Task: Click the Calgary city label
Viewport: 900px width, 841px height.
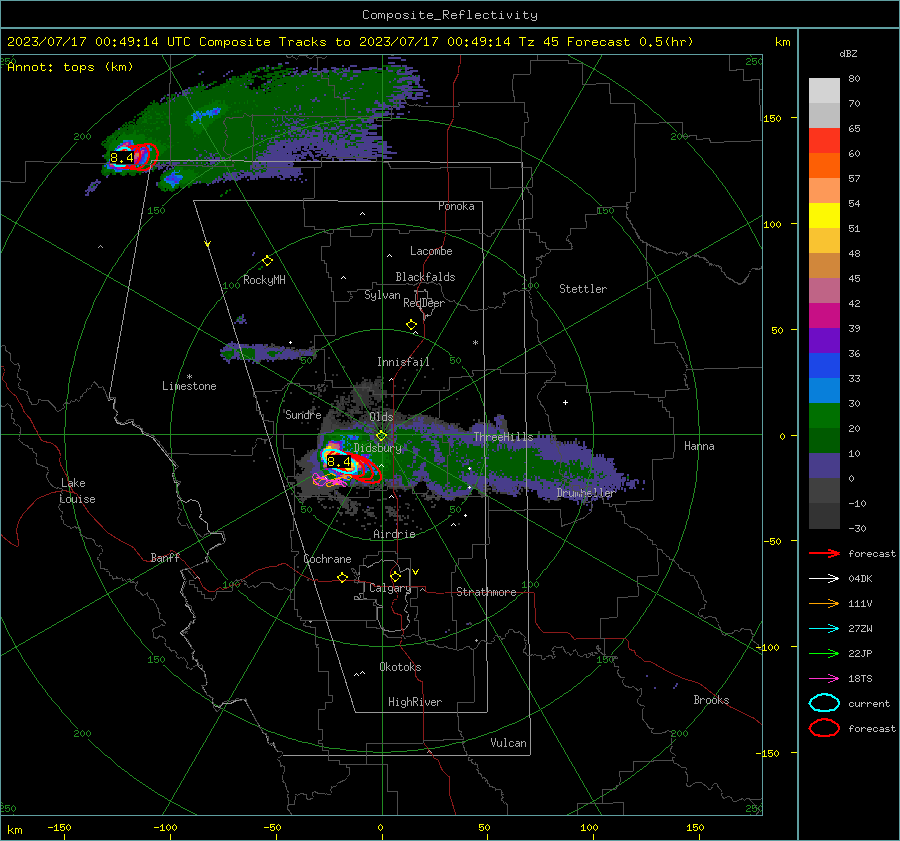Action: (x=390, y=588)
